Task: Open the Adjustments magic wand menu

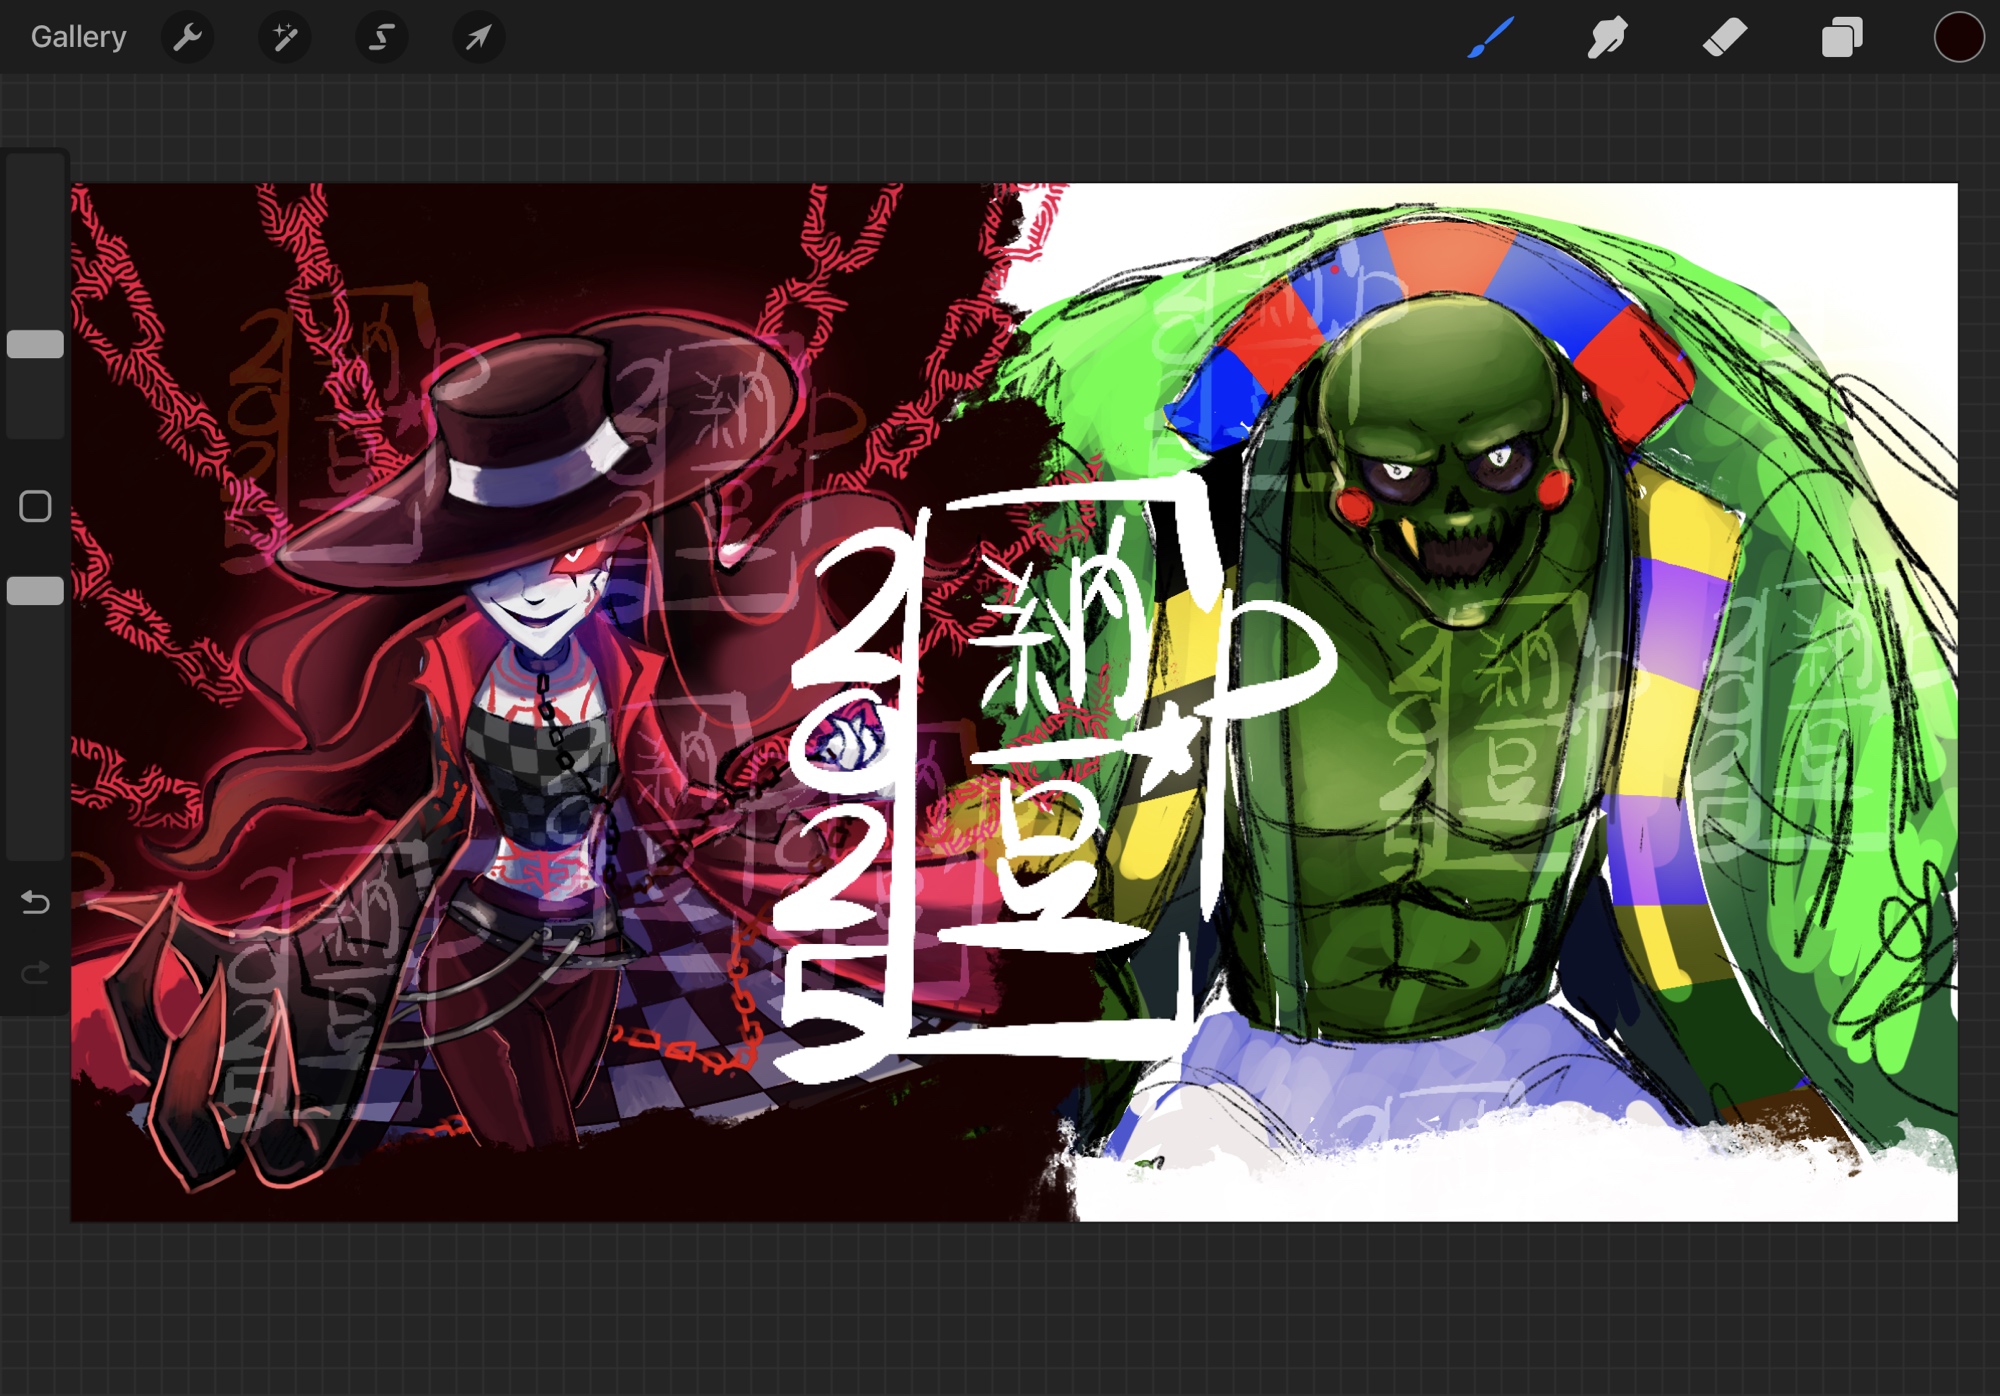Action: point(285,37)
